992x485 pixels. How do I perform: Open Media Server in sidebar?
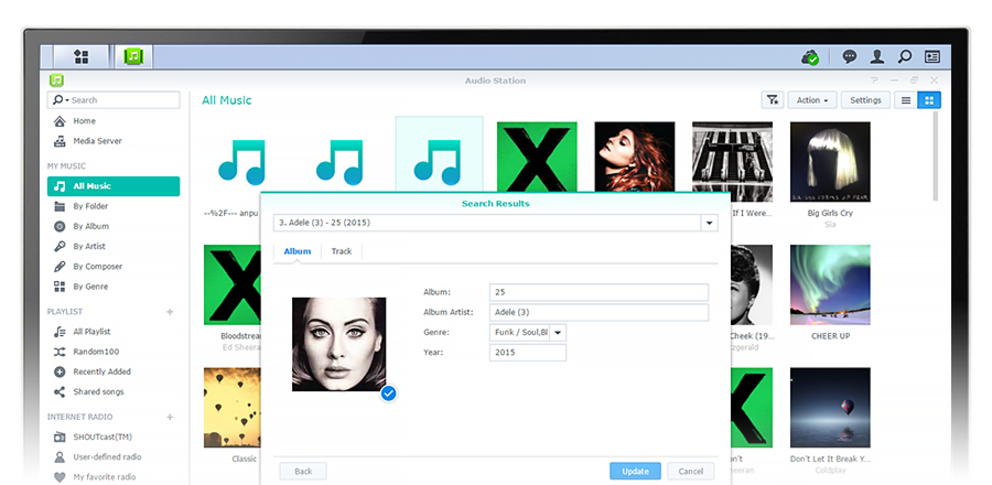(113, 141)
